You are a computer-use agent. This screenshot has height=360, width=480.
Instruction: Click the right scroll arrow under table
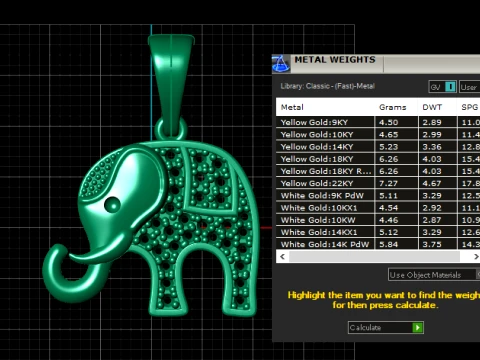(x=476, y=256)
